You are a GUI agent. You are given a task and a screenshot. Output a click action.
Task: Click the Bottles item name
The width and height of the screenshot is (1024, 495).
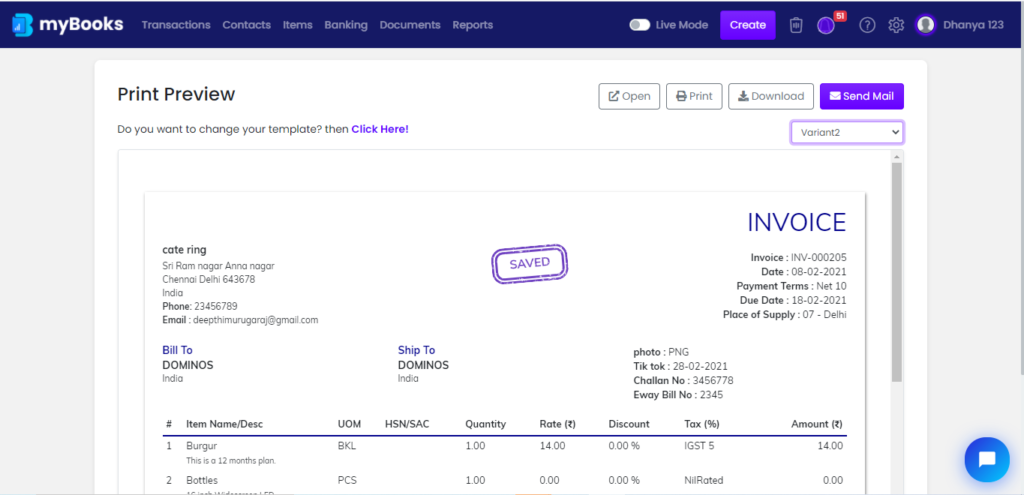coord(202,480)
